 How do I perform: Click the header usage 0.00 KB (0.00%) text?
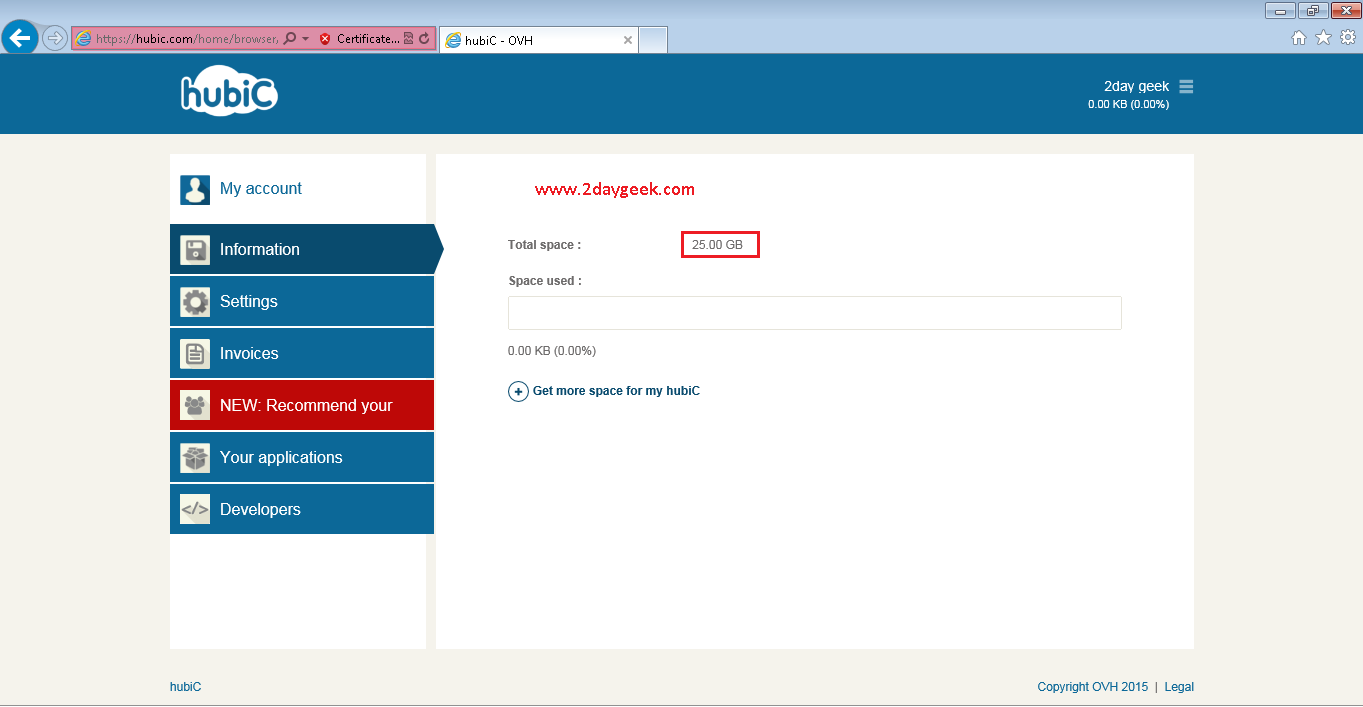point(1129,104)
